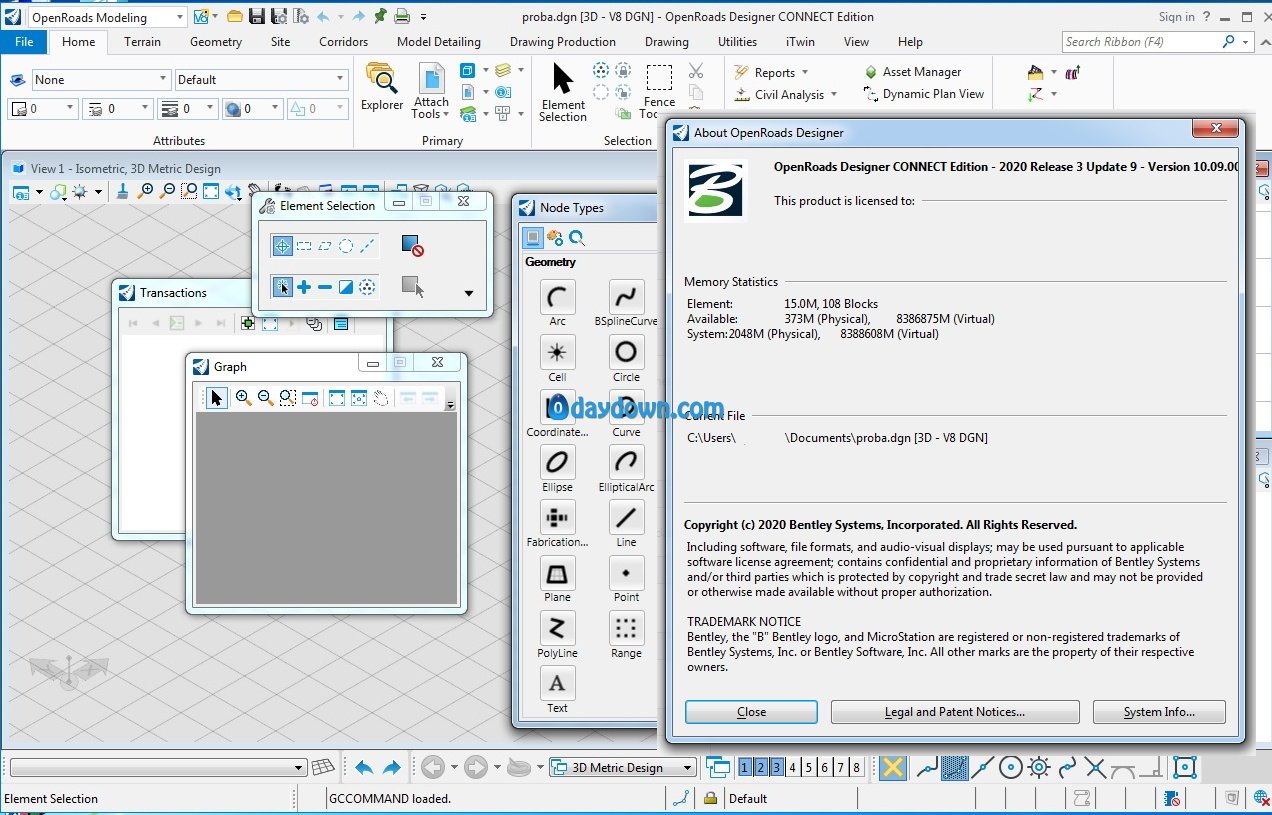Open the search icon in Node Types toolbar

point(577,237)
